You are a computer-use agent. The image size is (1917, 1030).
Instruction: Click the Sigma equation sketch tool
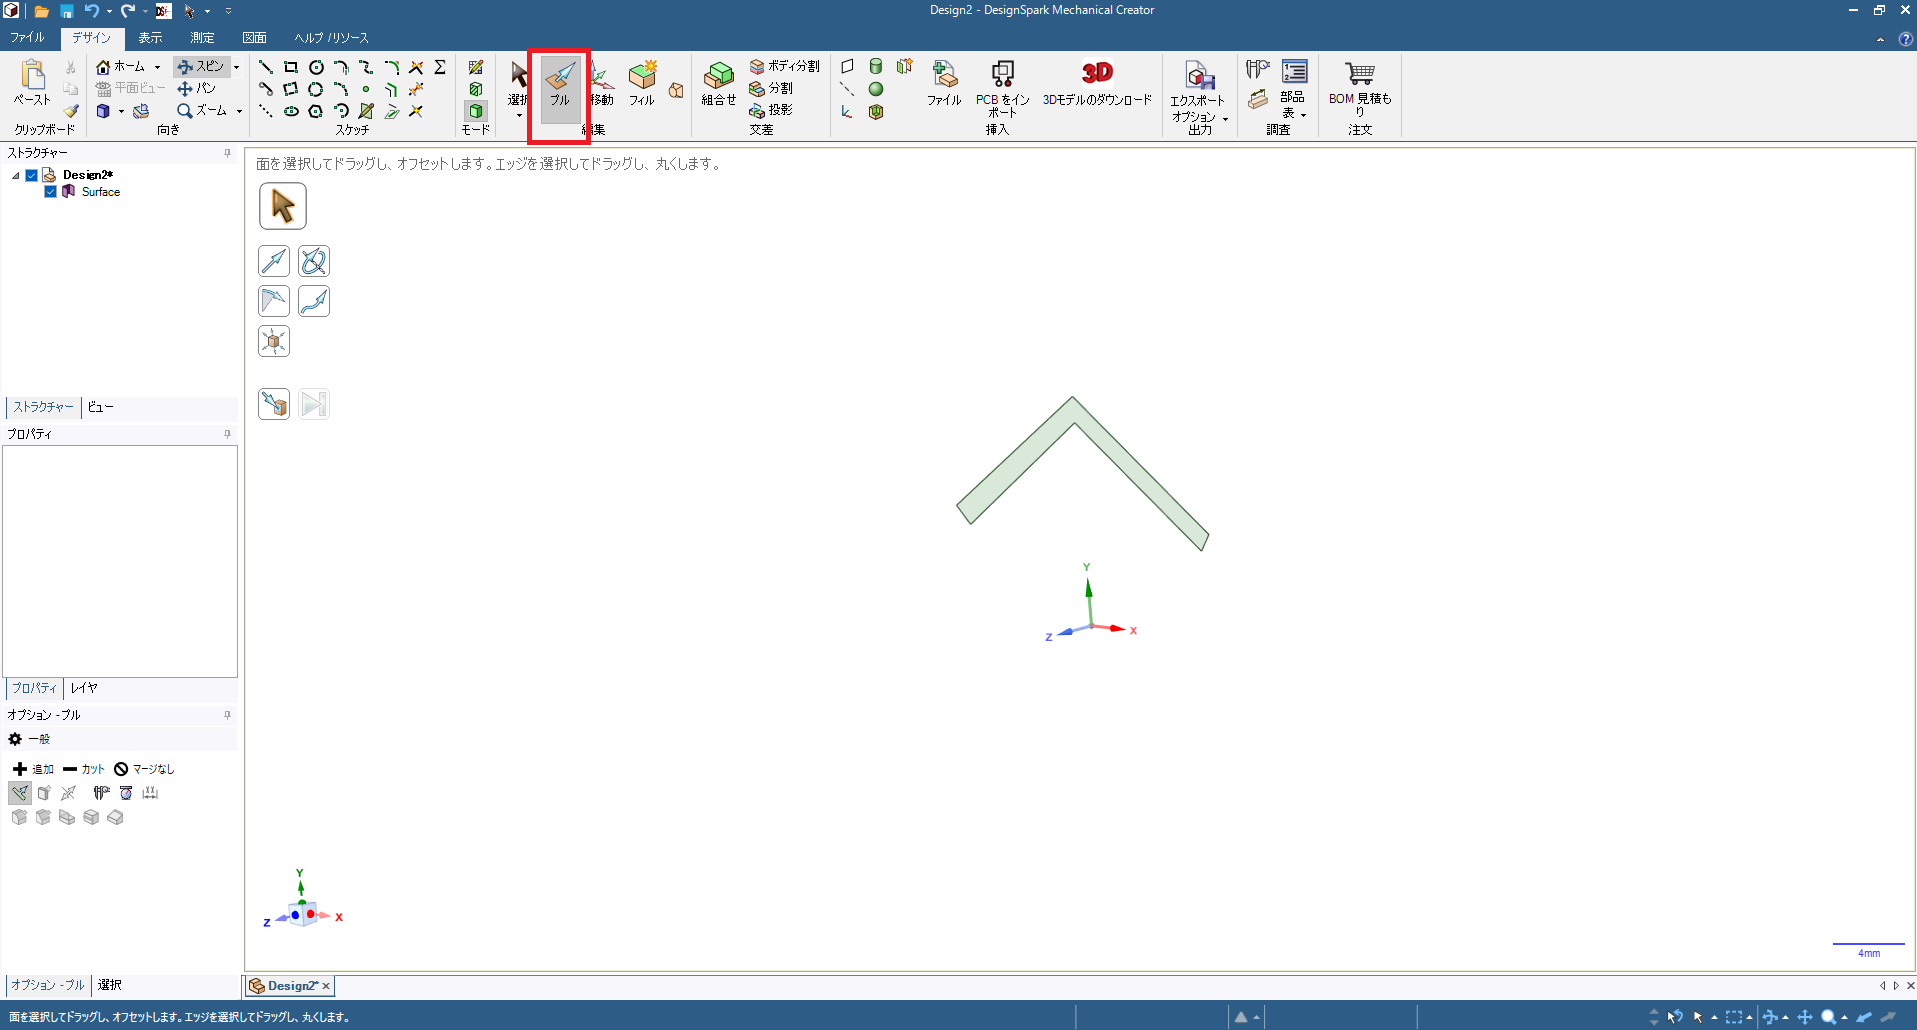coord(440,67)
